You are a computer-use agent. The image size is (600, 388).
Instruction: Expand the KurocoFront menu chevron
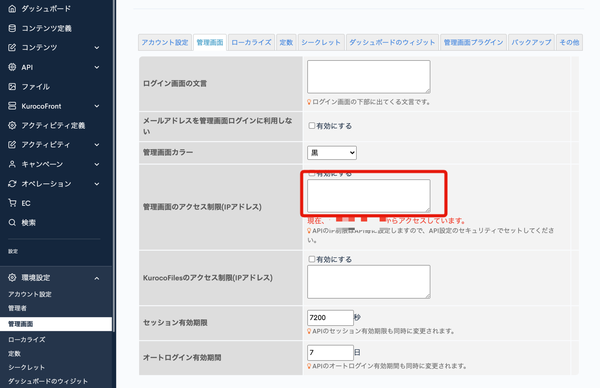click(97, 106)
